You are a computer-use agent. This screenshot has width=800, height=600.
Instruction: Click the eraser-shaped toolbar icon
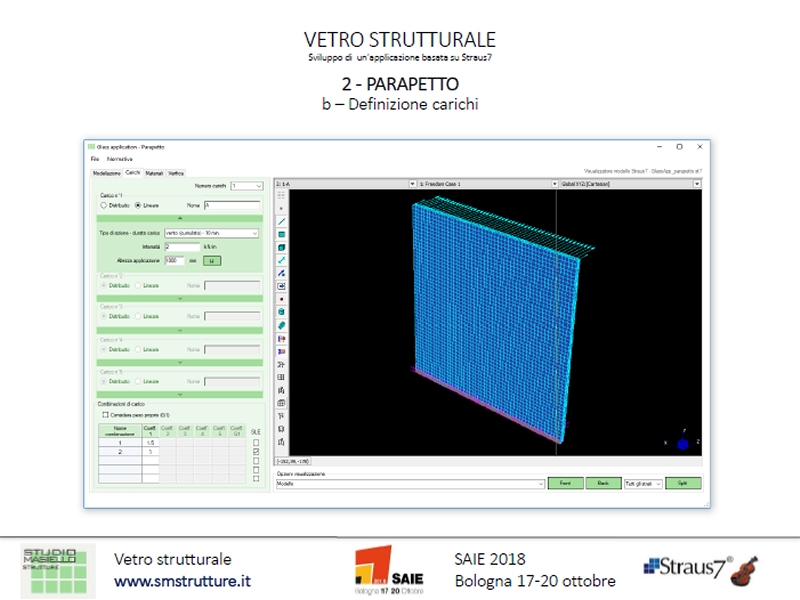pyautogui.click(x=281, y=325)
